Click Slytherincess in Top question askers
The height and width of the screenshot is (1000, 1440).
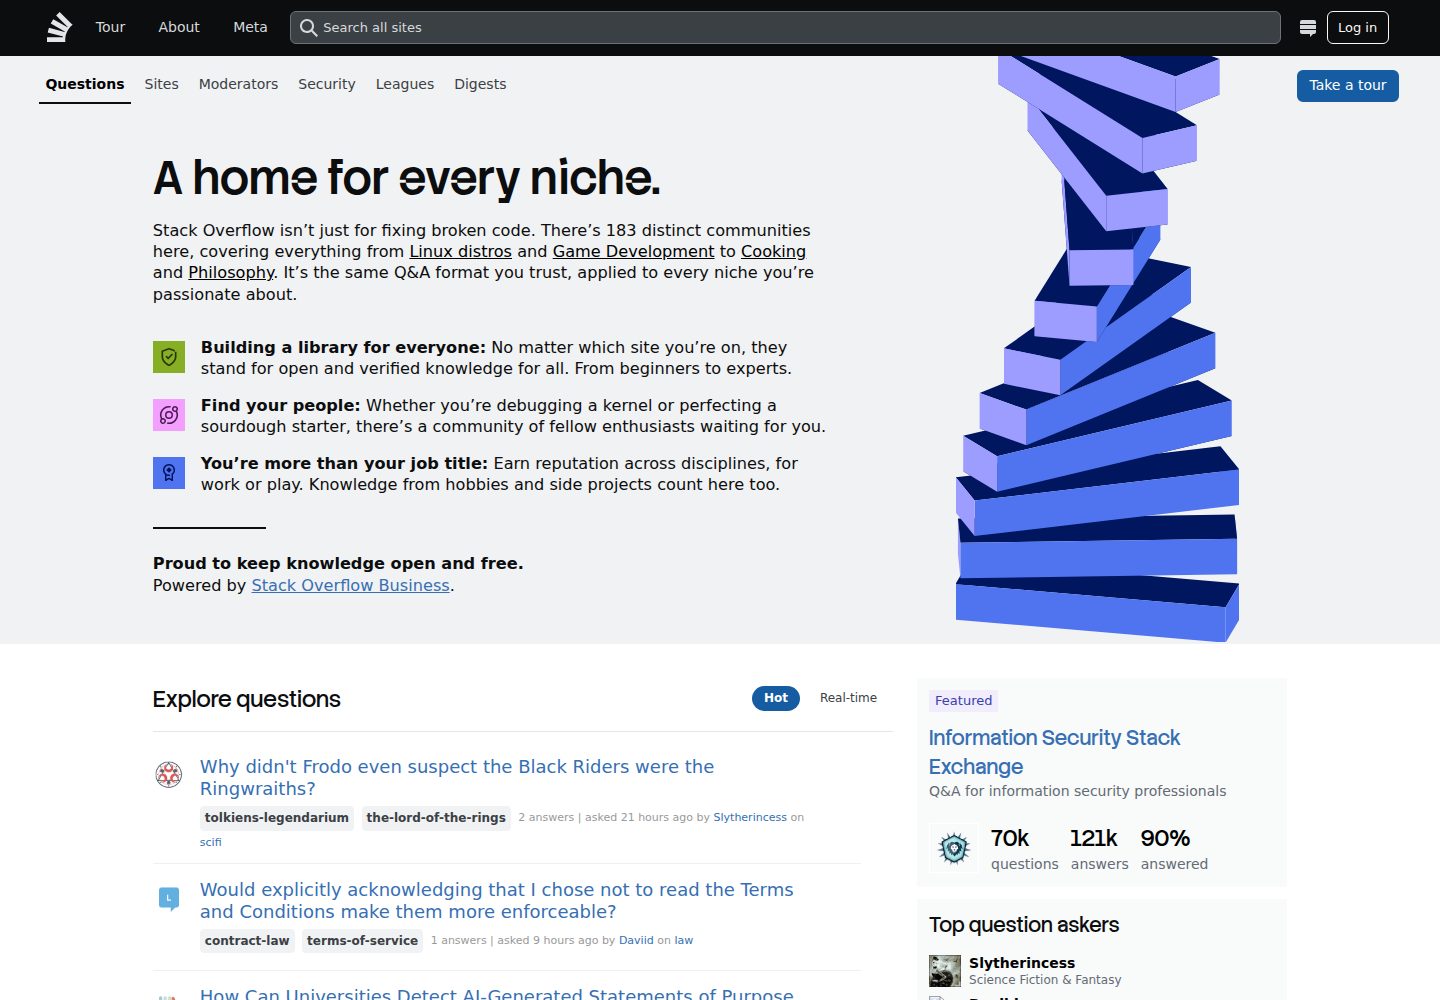click(1022, 963)
